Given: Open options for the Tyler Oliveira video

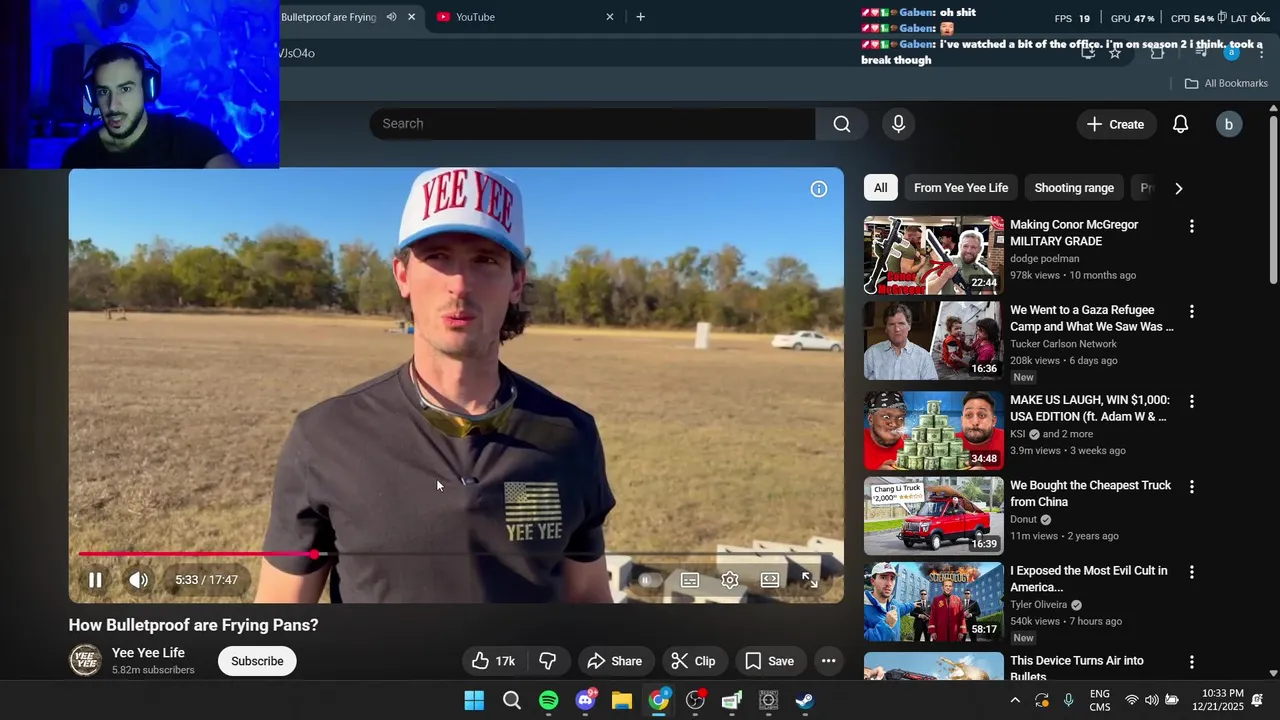Looking at the screenshot, I should pyautogui.click(x=1191, y=572).
